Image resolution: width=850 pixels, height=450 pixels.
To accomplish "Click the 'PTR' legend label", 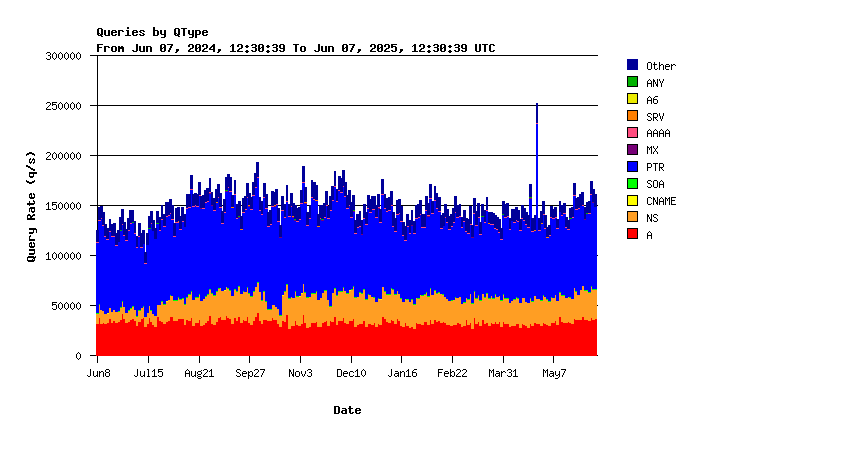I will click(x=655, y=168).
